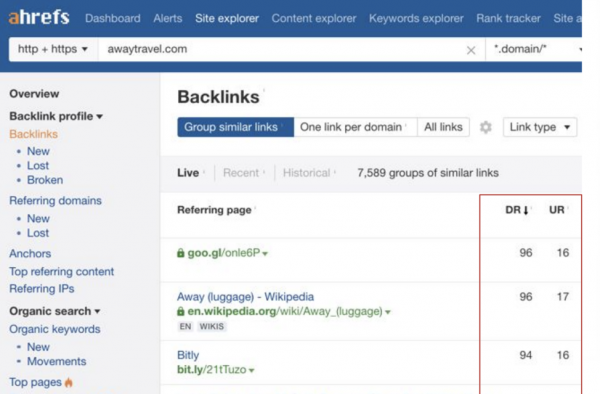Click UR value 17 in Wikipedia row
The width and height of the screenshot is (600, 394).
click(x=562, y=297)
